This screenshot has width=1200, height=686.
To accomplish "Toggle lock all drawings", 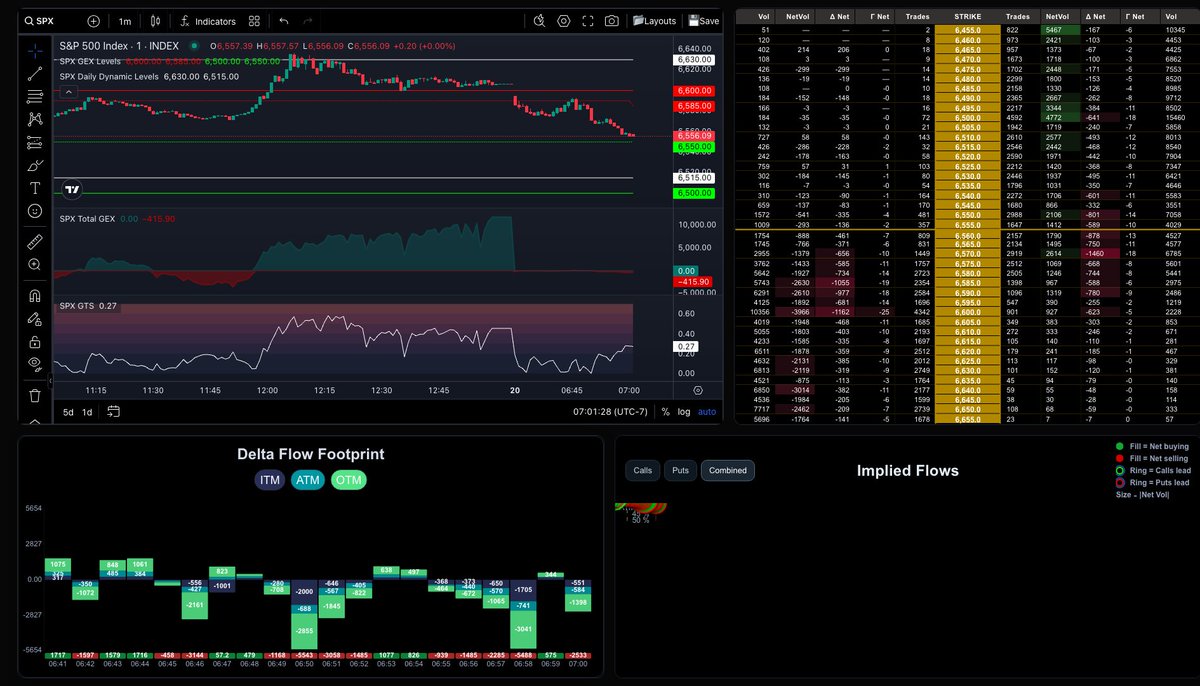I will [35, 342].
